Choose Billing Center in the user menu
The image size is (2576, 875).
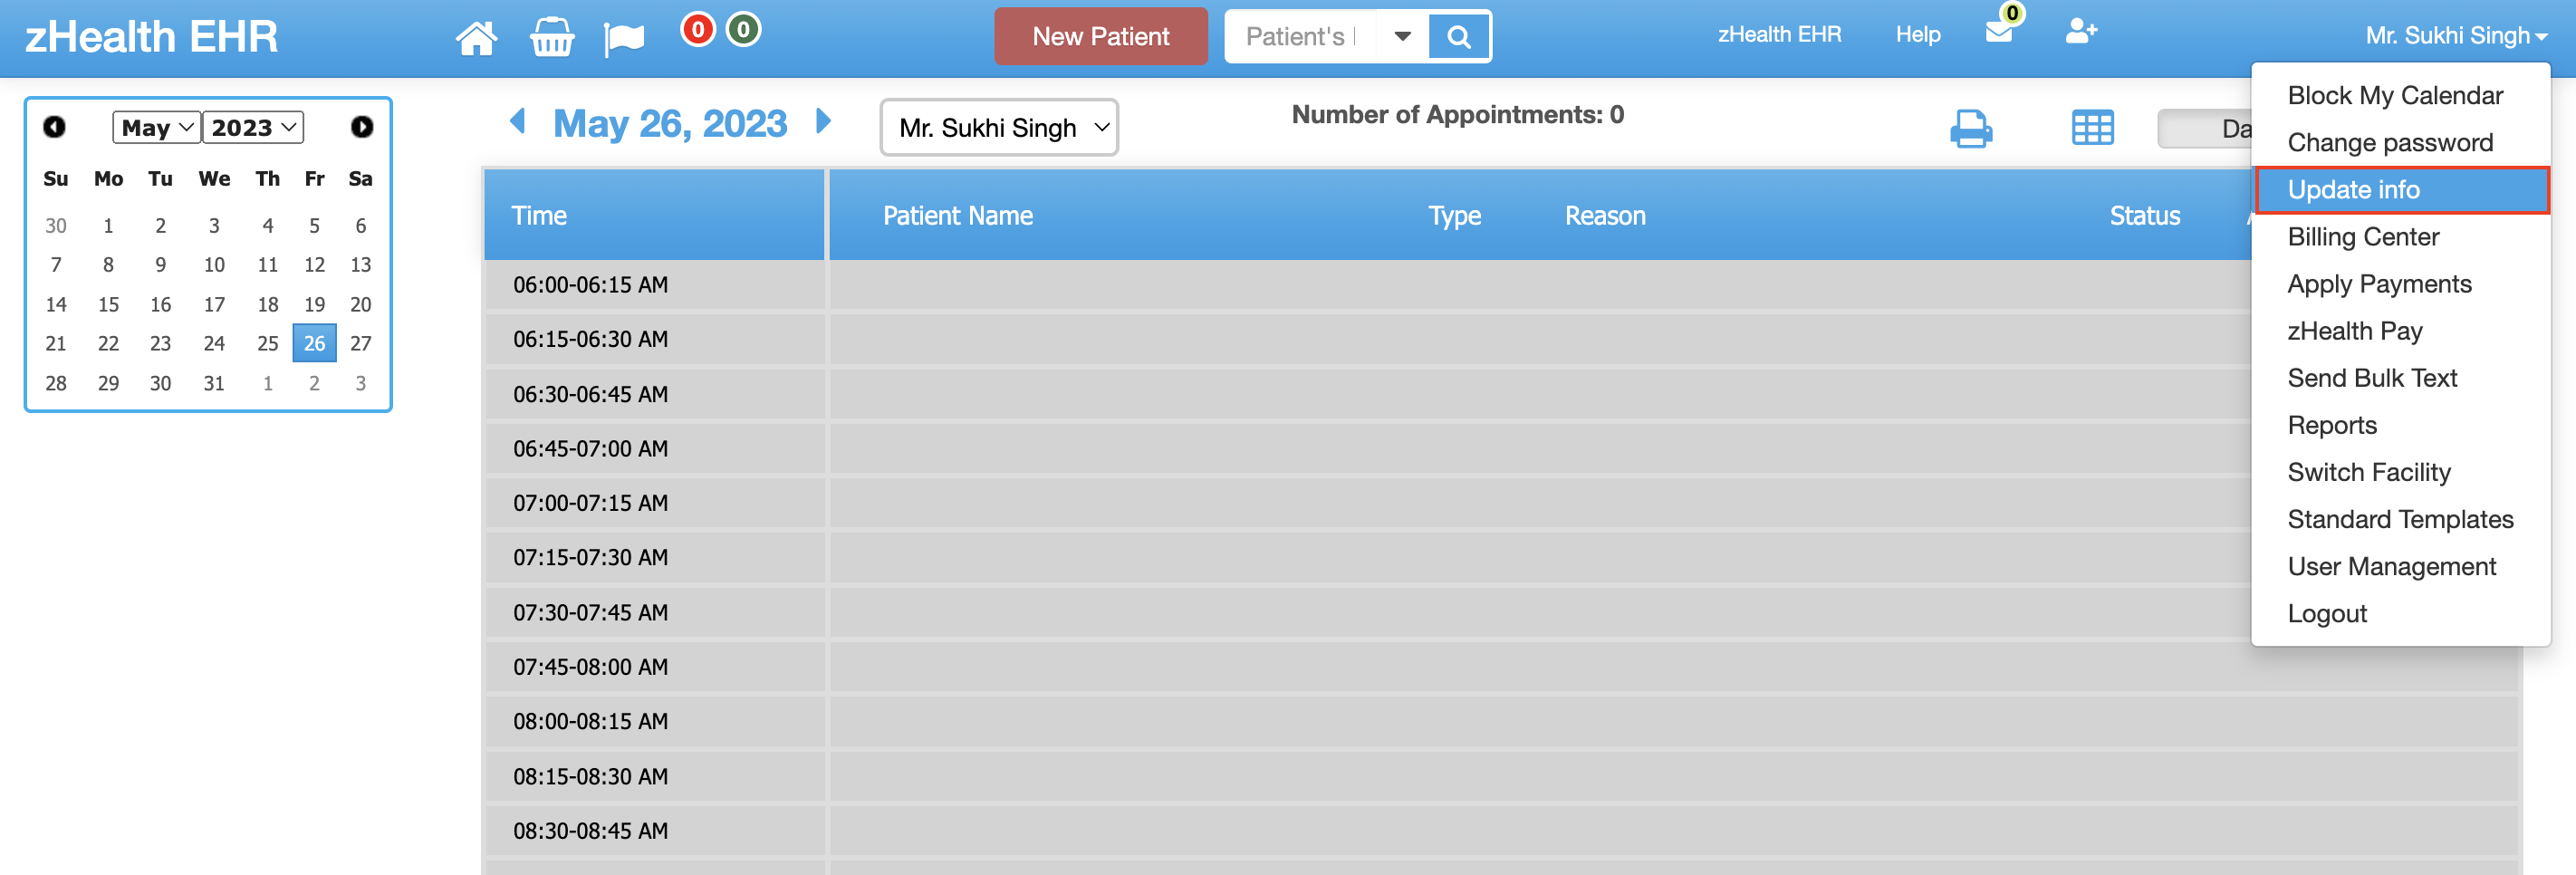[2363, 237]
